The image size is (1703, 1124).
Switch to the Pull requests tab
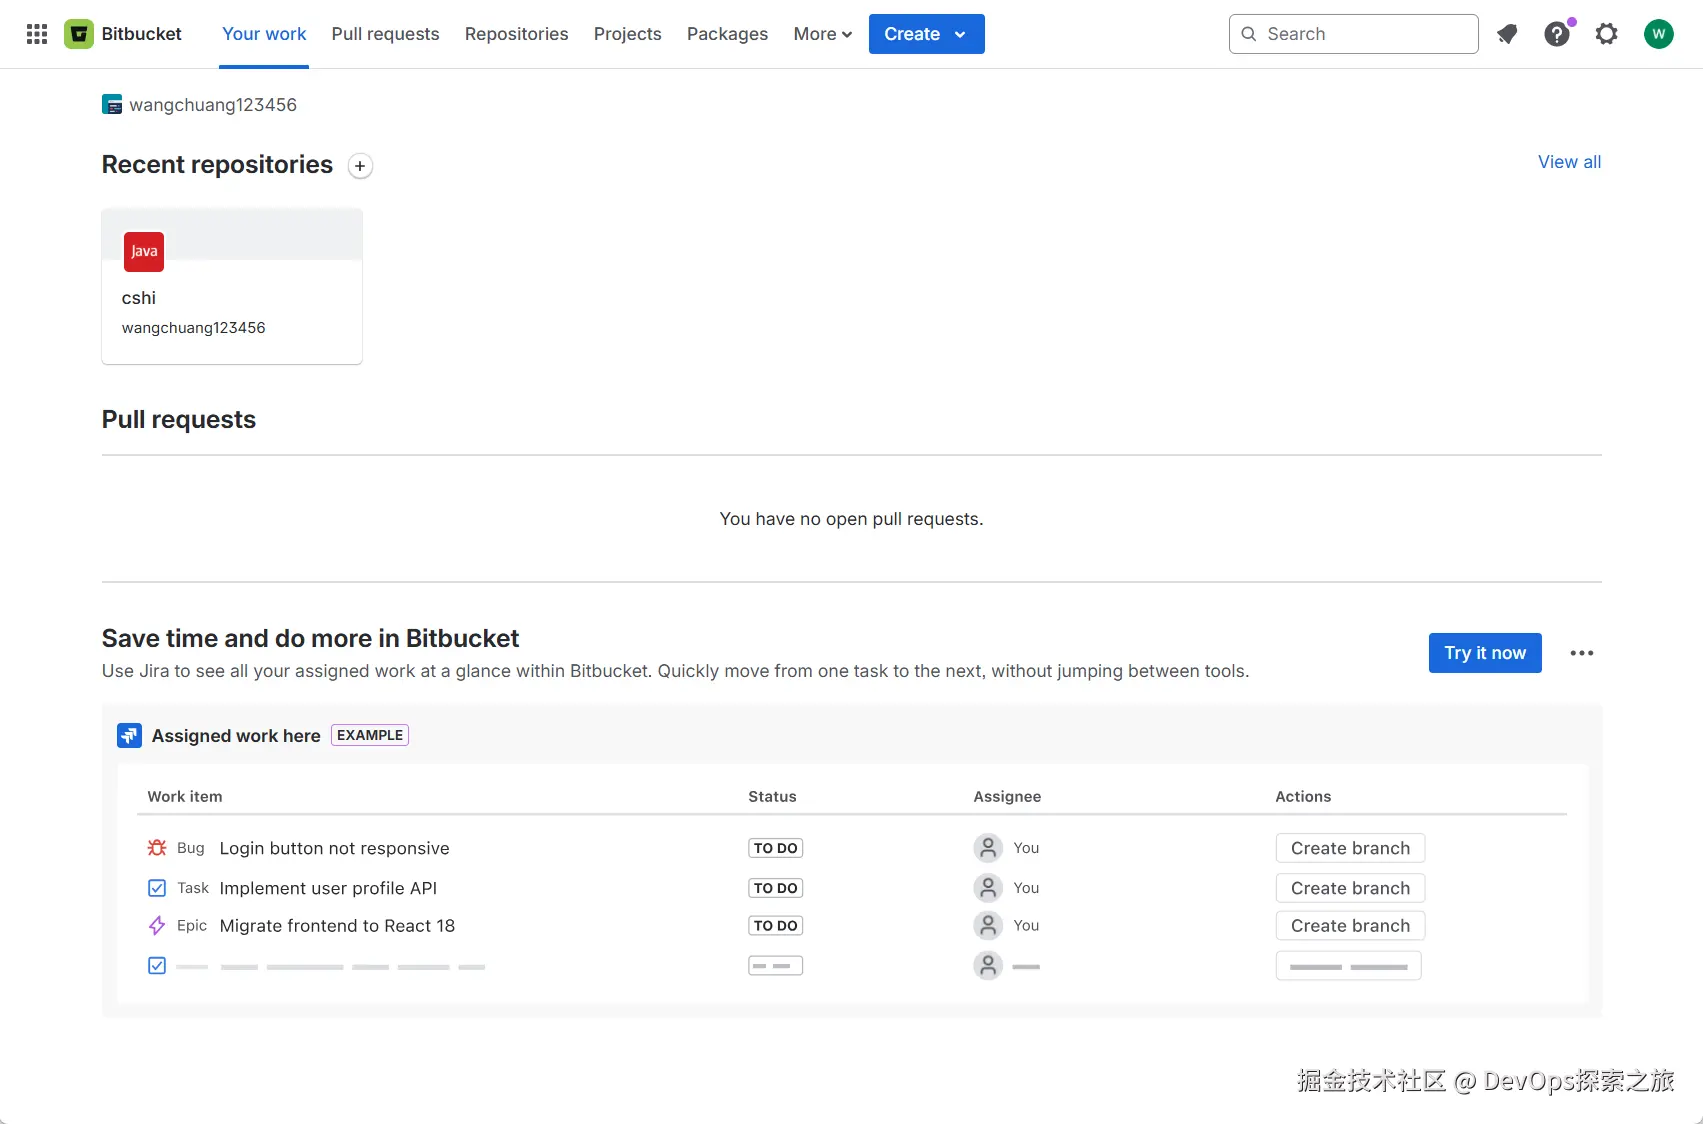[x=385, y=34]
